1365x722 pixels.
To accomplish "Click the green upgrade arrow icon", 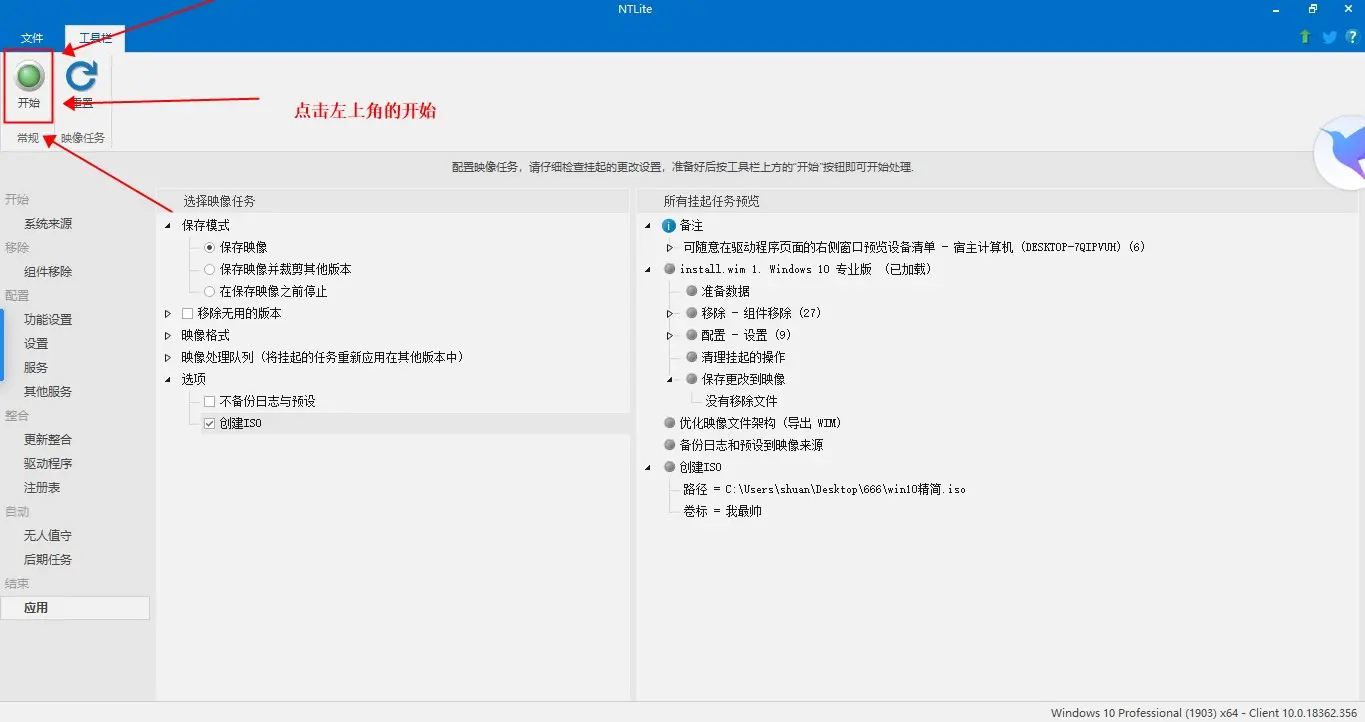I will pos(1305,37).
